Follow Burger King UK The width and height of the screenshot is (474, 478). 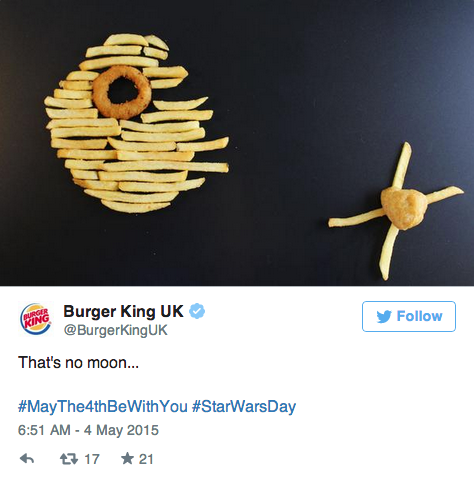click(x=409, y=316)
